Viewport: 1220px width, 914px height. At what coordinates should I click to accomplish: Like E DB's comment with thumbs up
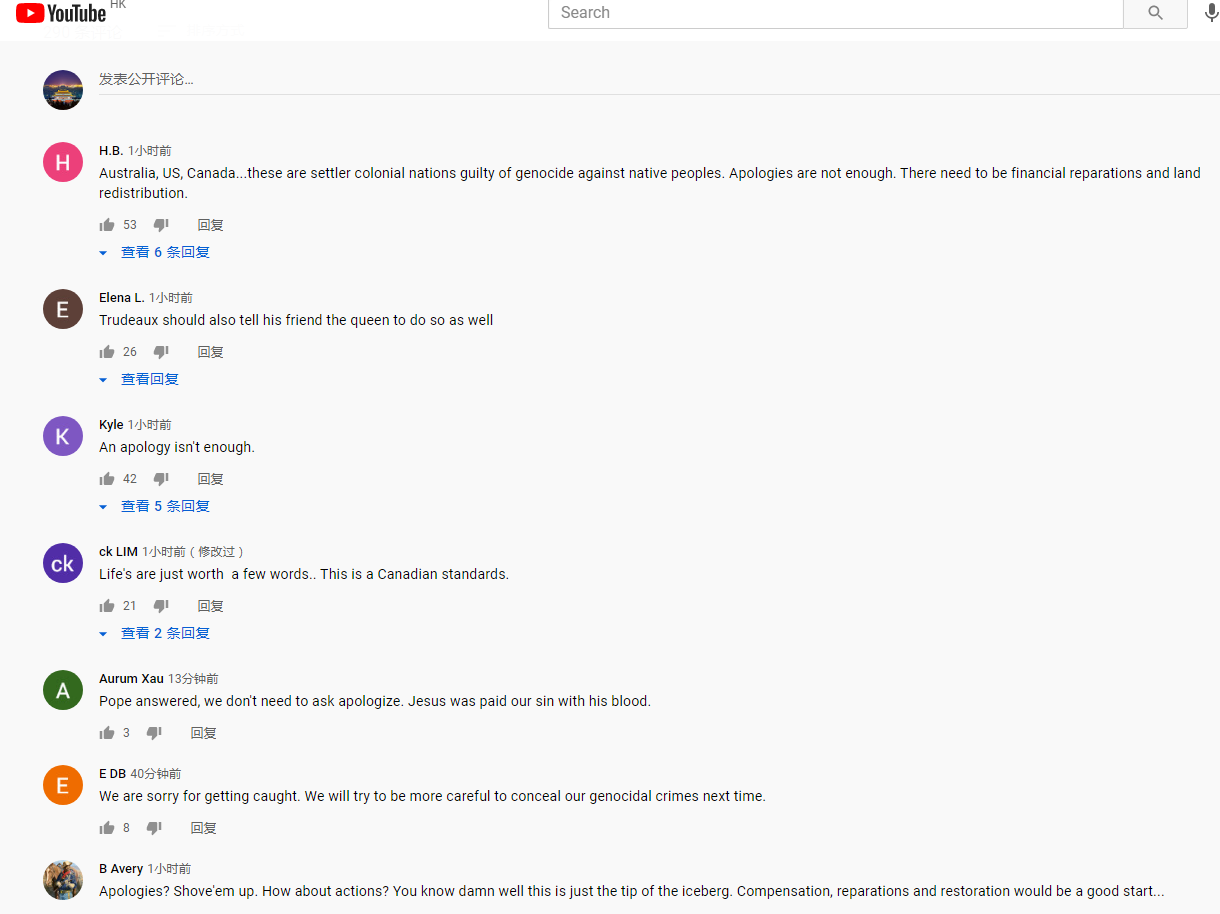(107, 828)
